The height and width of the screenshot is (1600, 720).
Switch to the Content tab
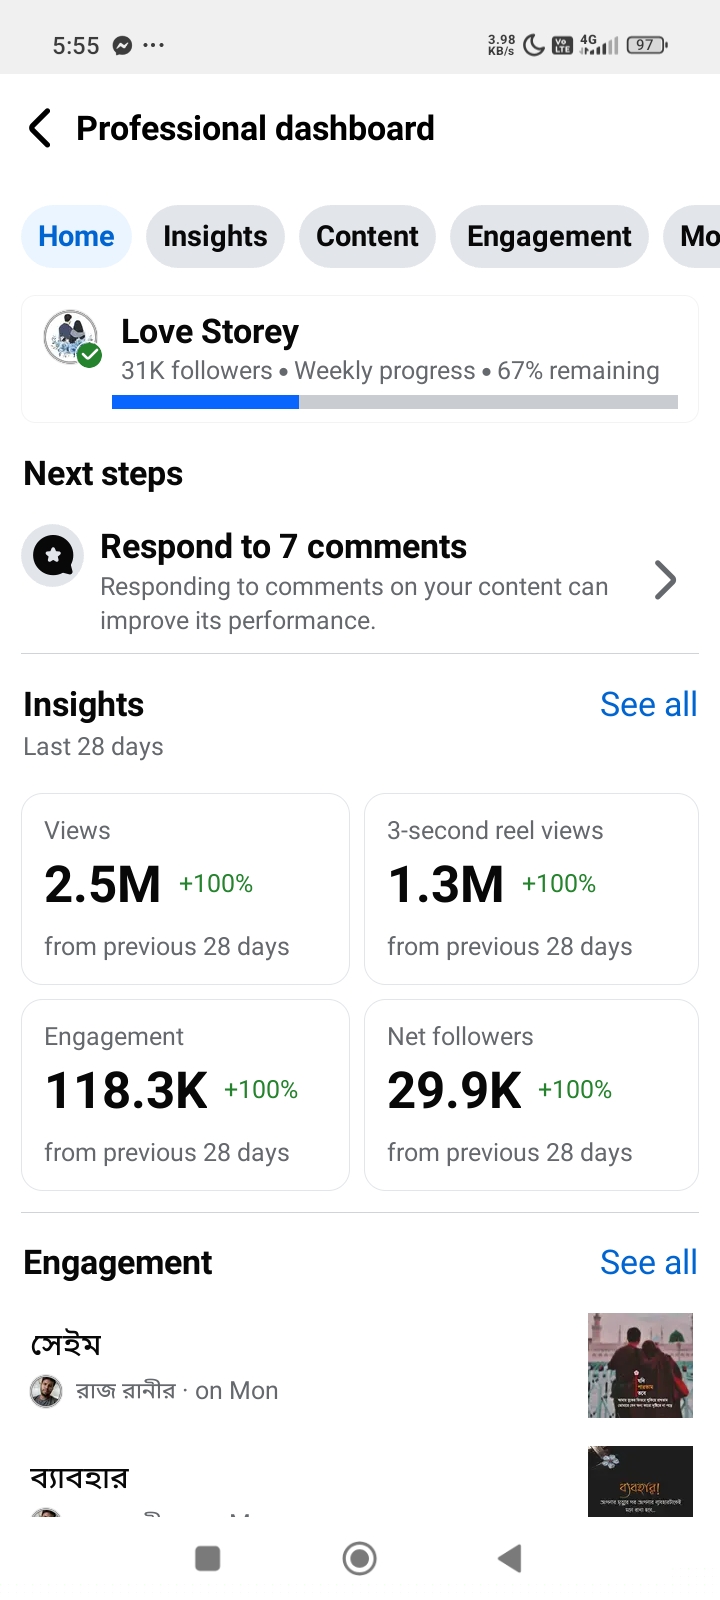367,237
